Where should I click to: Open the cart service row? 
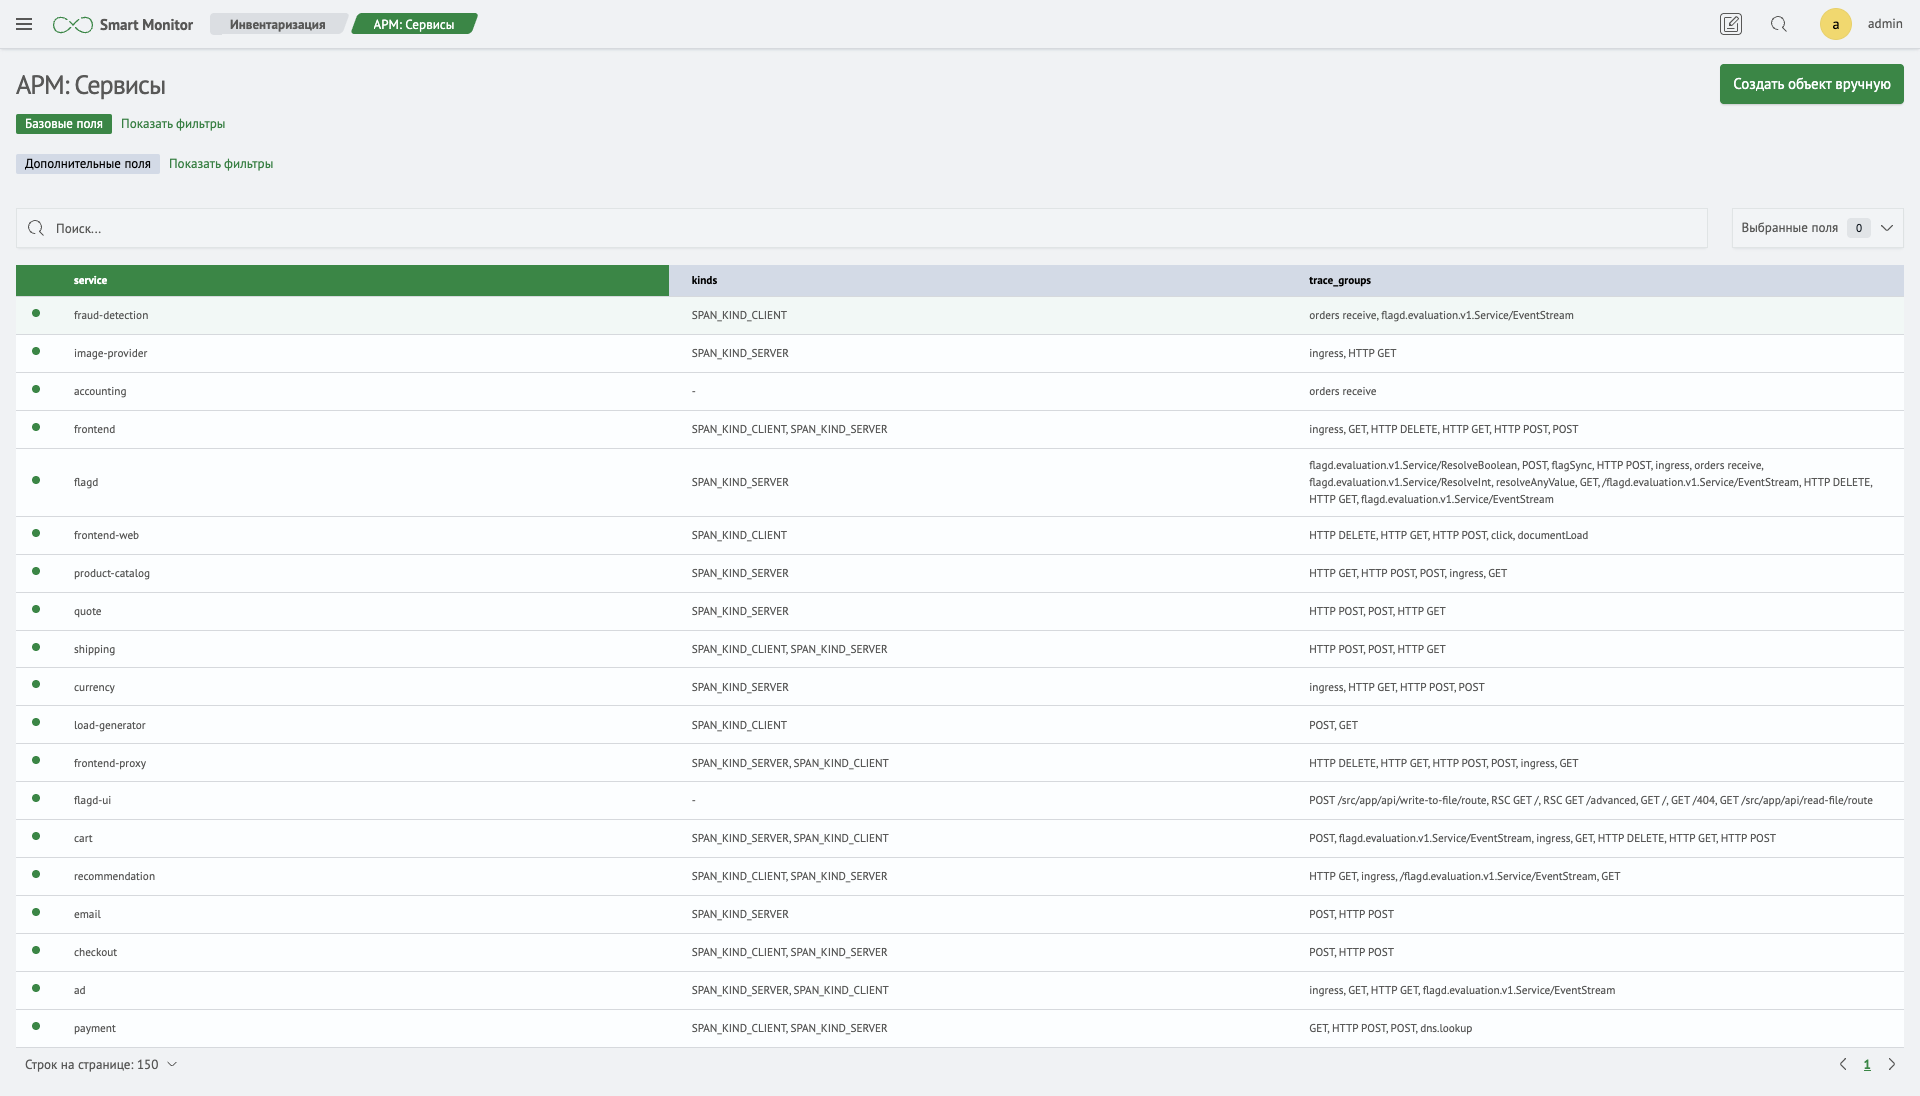pyautogui.click(x=960, y=838)
